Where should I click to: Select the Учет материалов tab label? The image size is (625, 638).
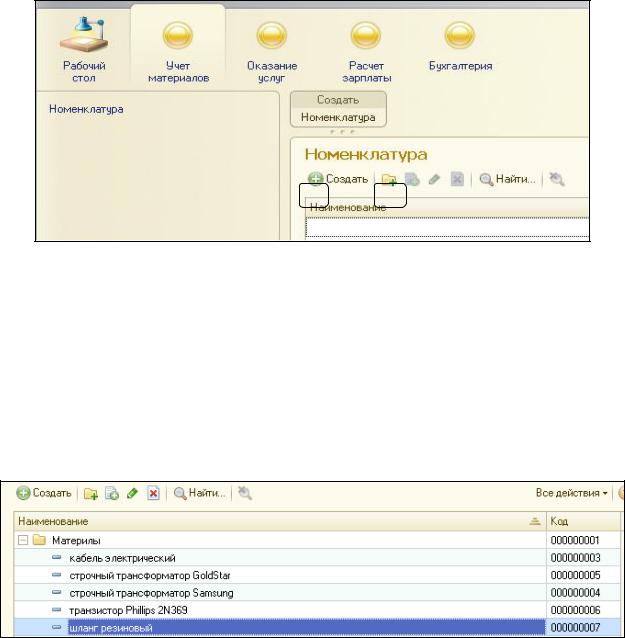[178, 72]
